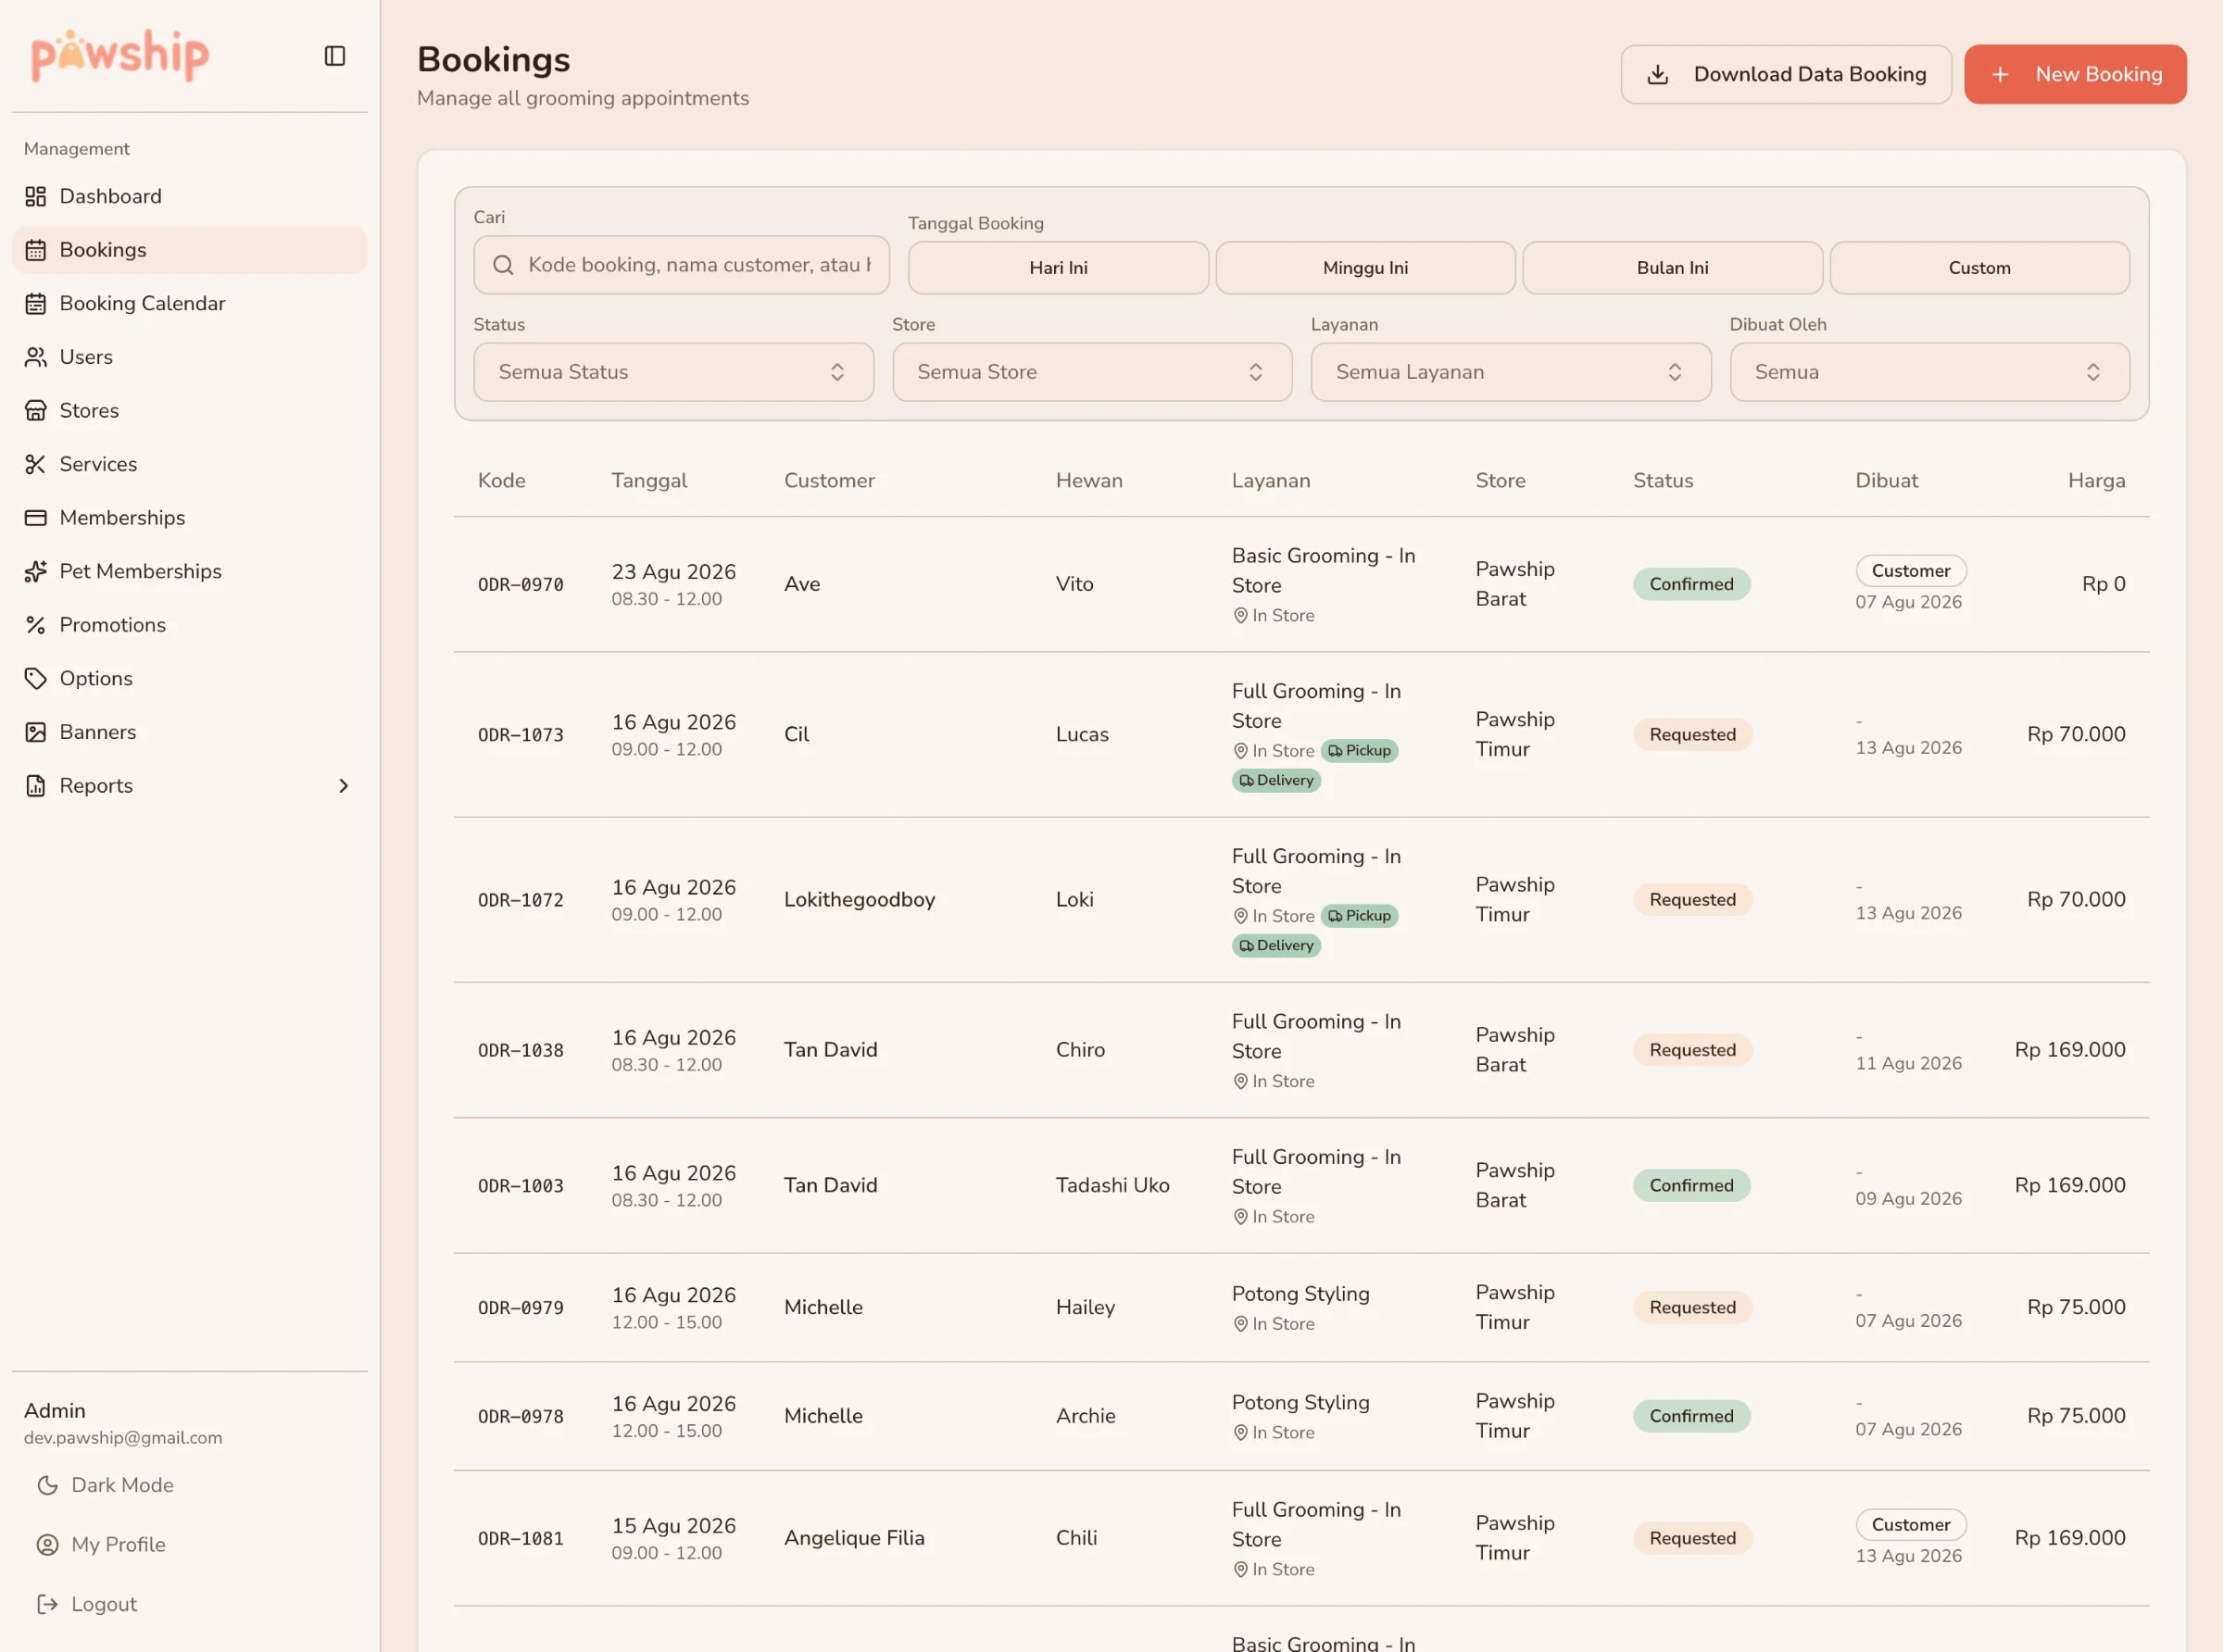Click the Rp 0 price for ODR-0970
Image resolution: width=2223 pixels, height=1652 pixels.
pos(2103,584)
